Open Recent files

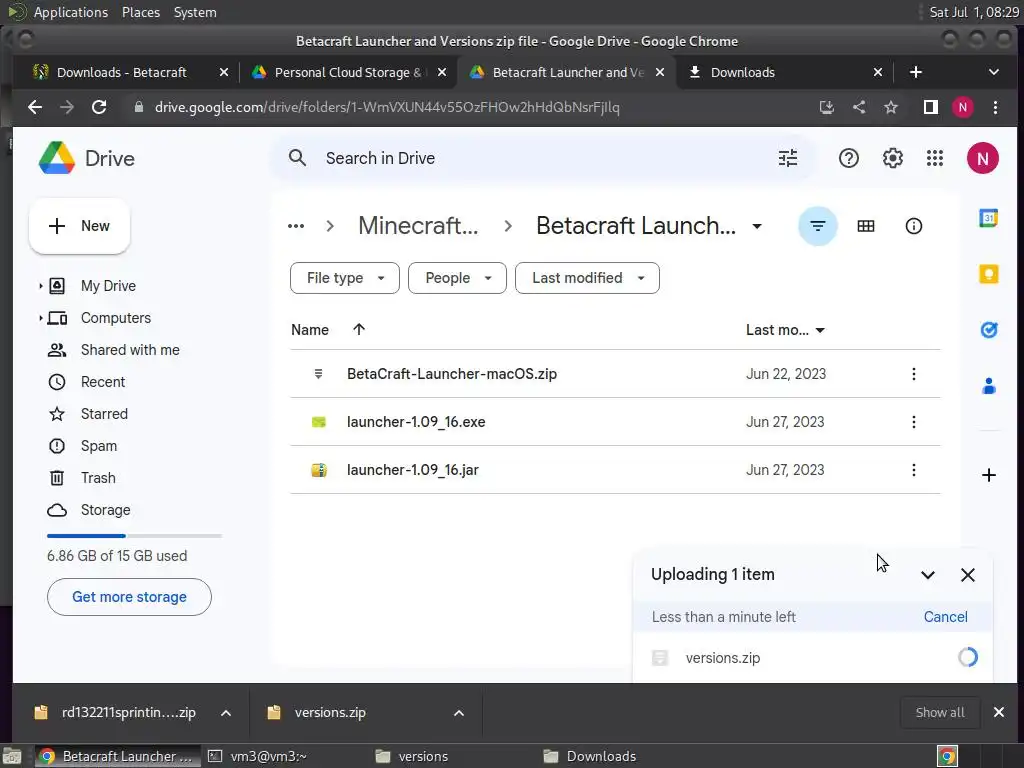[103, 382]
